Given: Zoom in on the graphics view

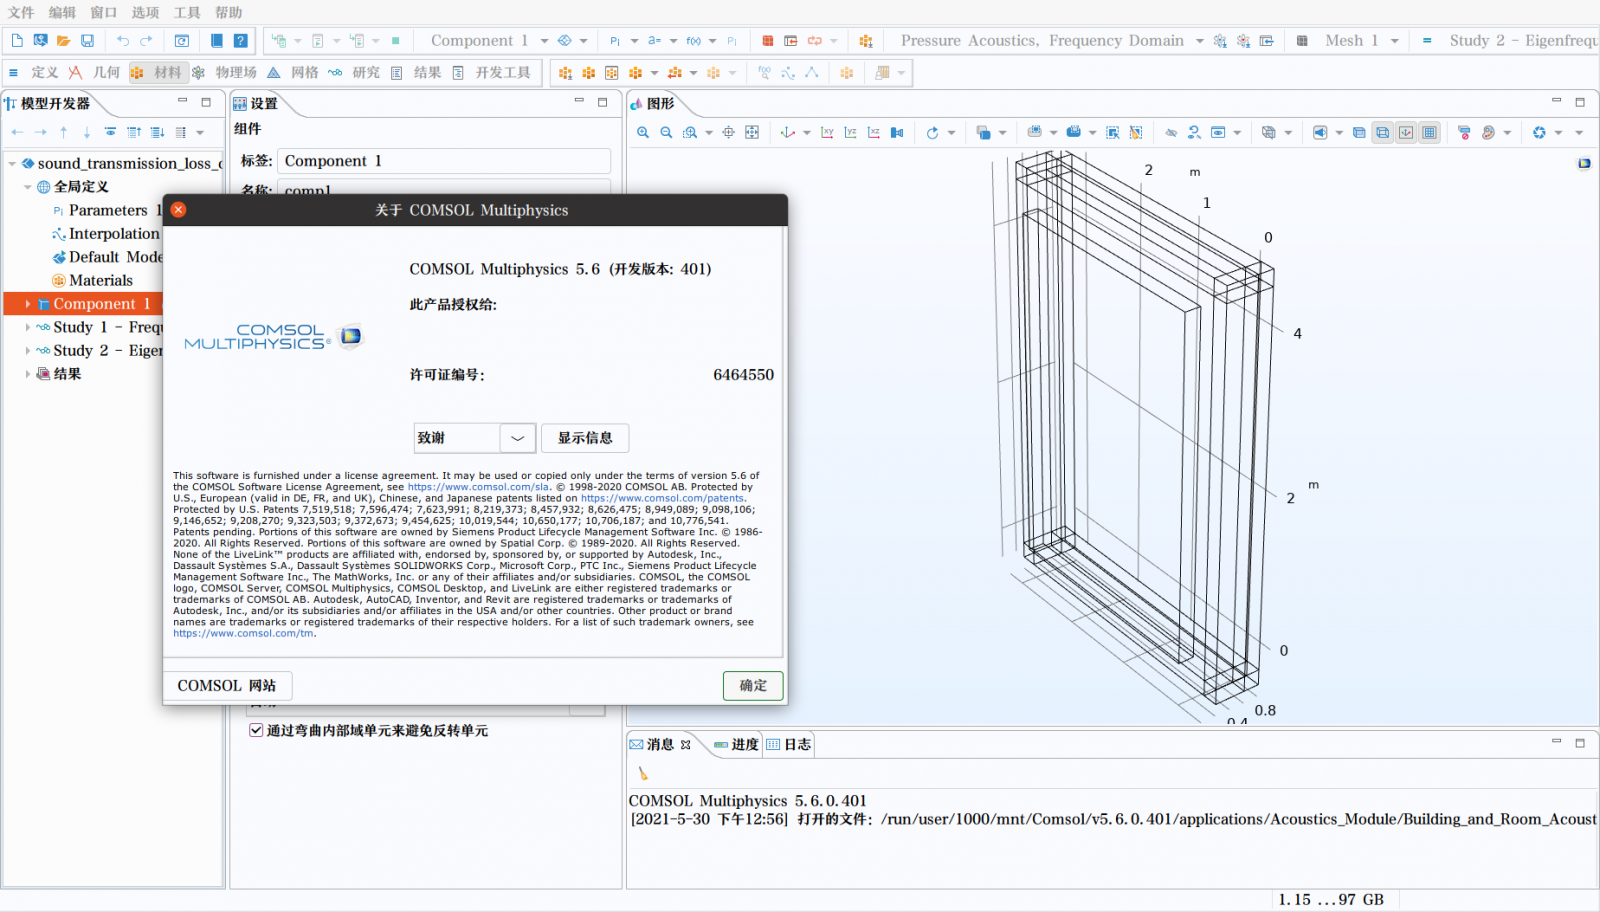Looking at the screenshot, I should 643,132.
